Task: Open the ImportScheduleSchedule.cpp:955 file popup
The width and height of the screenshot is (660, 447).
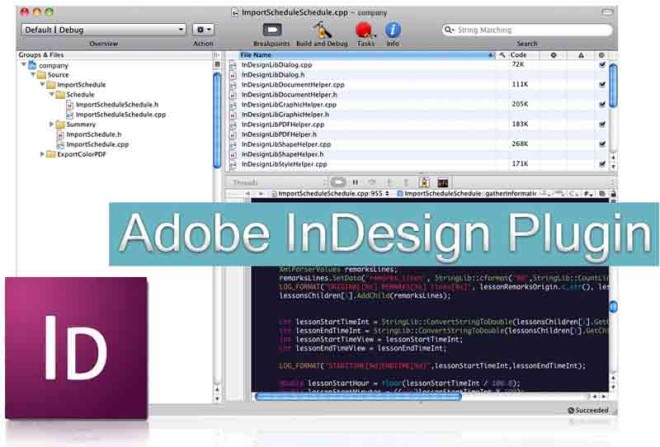Action: point(331,194)
